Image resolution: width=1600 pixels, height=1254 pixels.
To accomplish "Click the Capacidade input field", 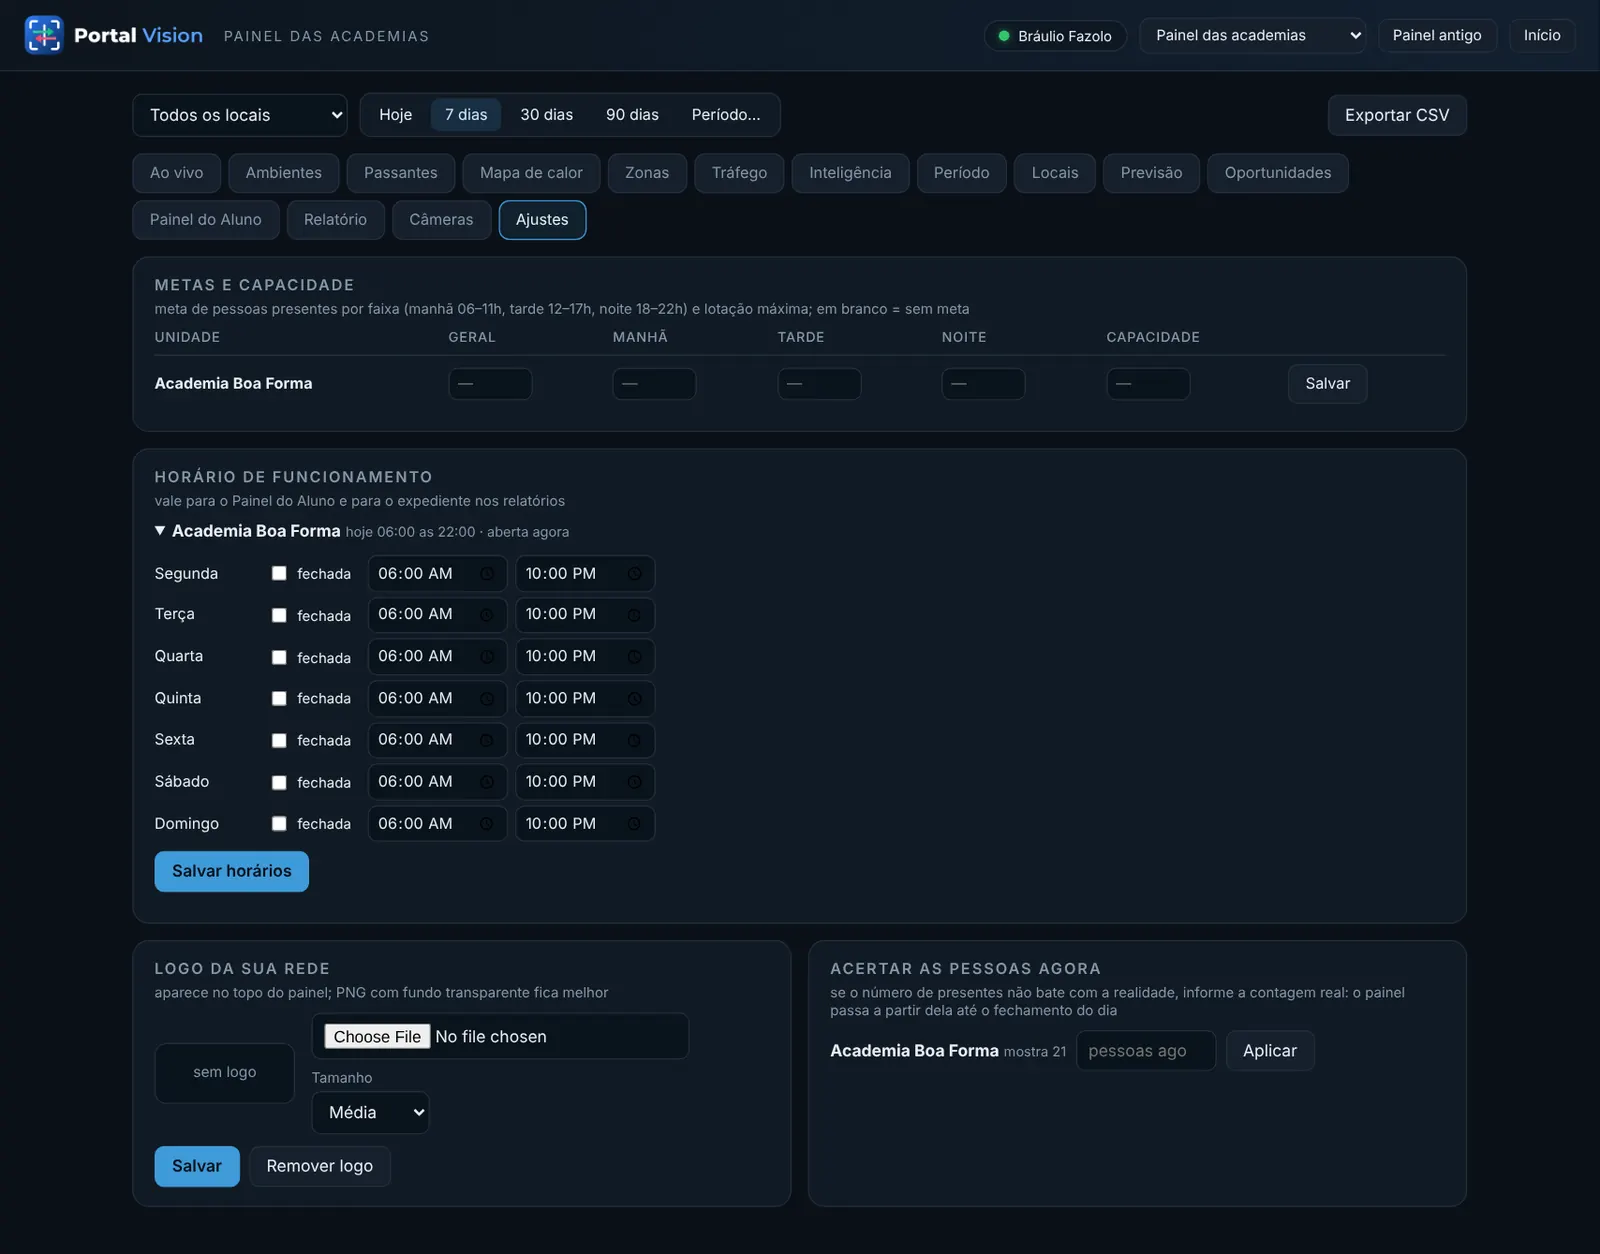I will (x=1148, y=384).
